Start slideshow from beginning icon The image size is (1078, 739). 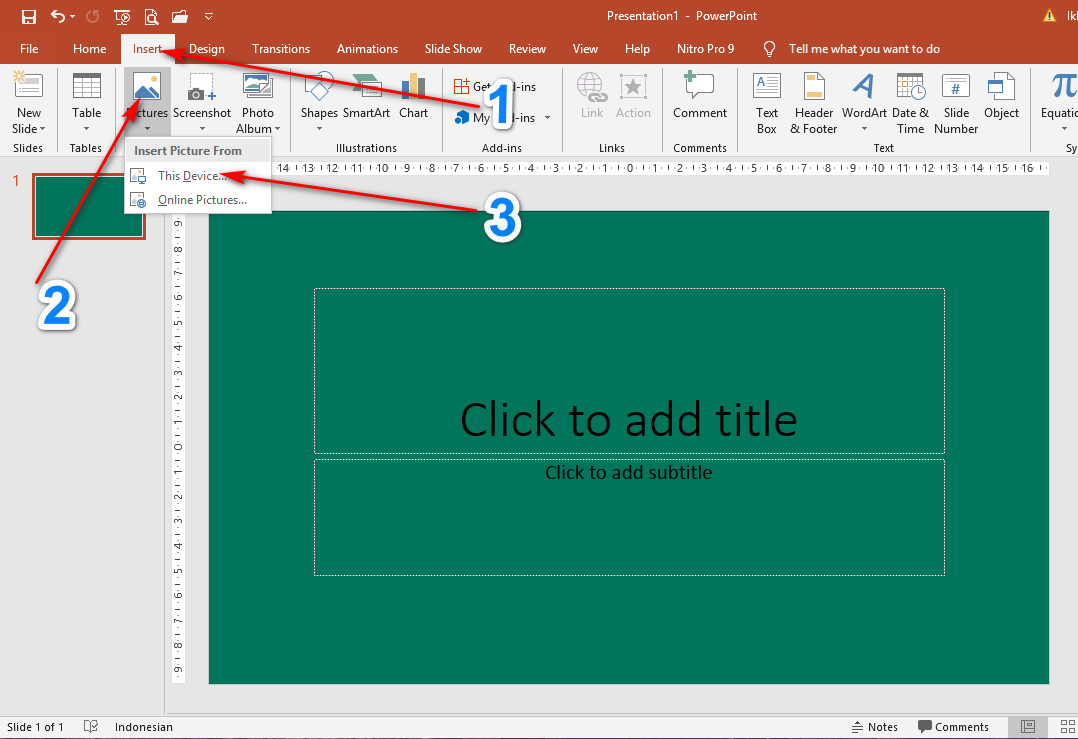tap(122, 16)
